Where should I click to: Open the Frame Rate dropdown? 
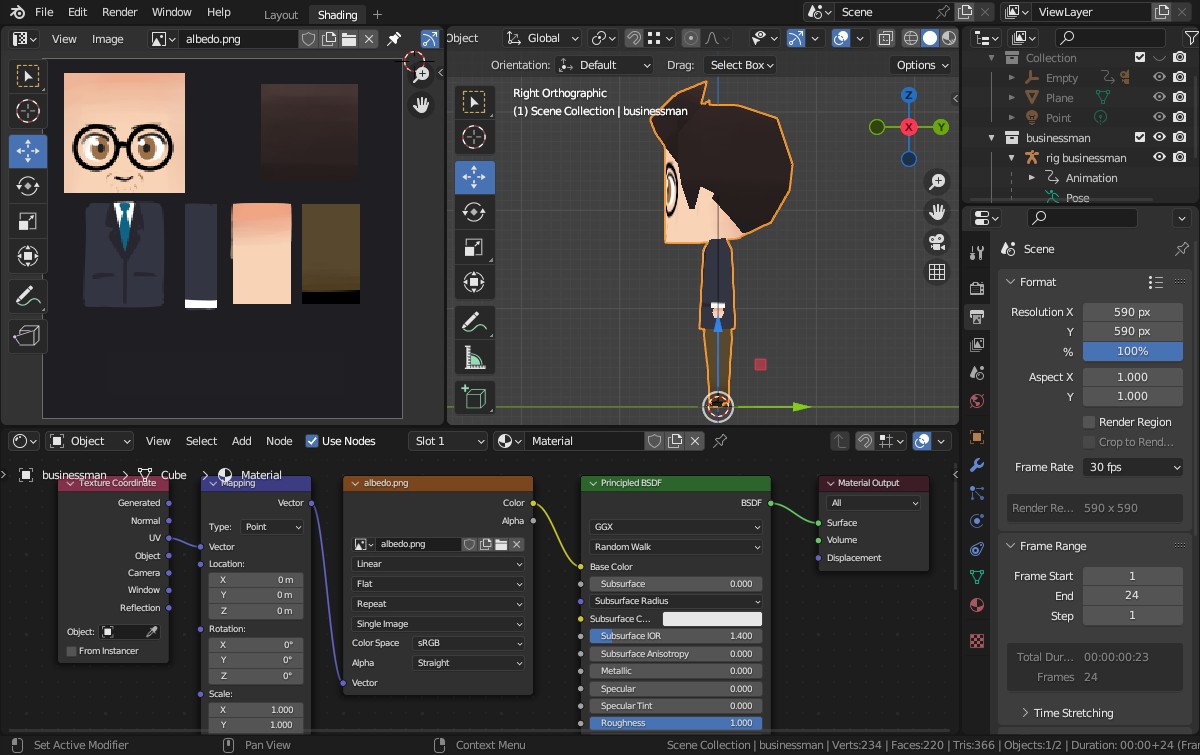click(x=1133, y=467)
